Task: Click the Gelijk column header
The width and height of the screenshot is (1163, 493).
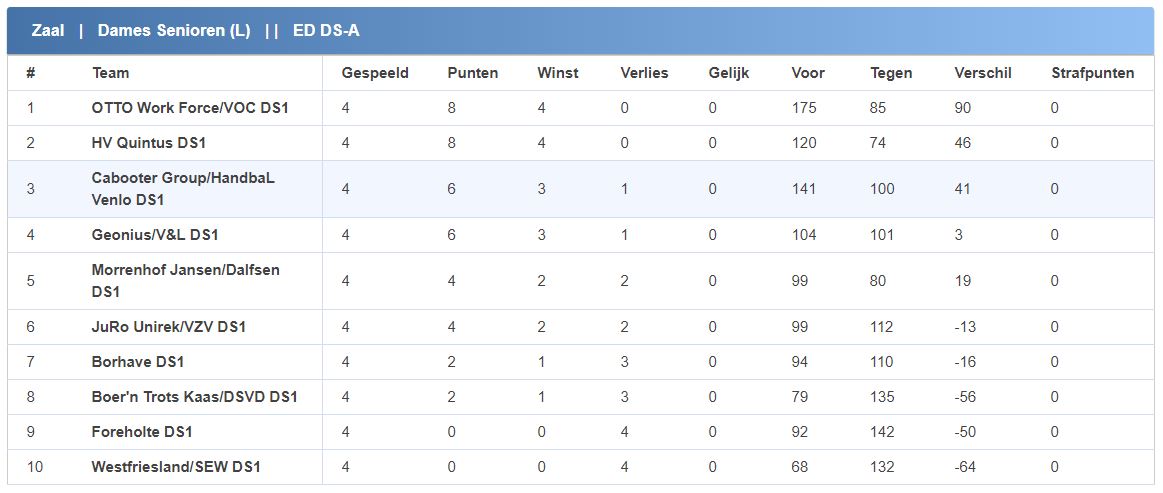Action: pyautogui.click(x=729, y=73)
